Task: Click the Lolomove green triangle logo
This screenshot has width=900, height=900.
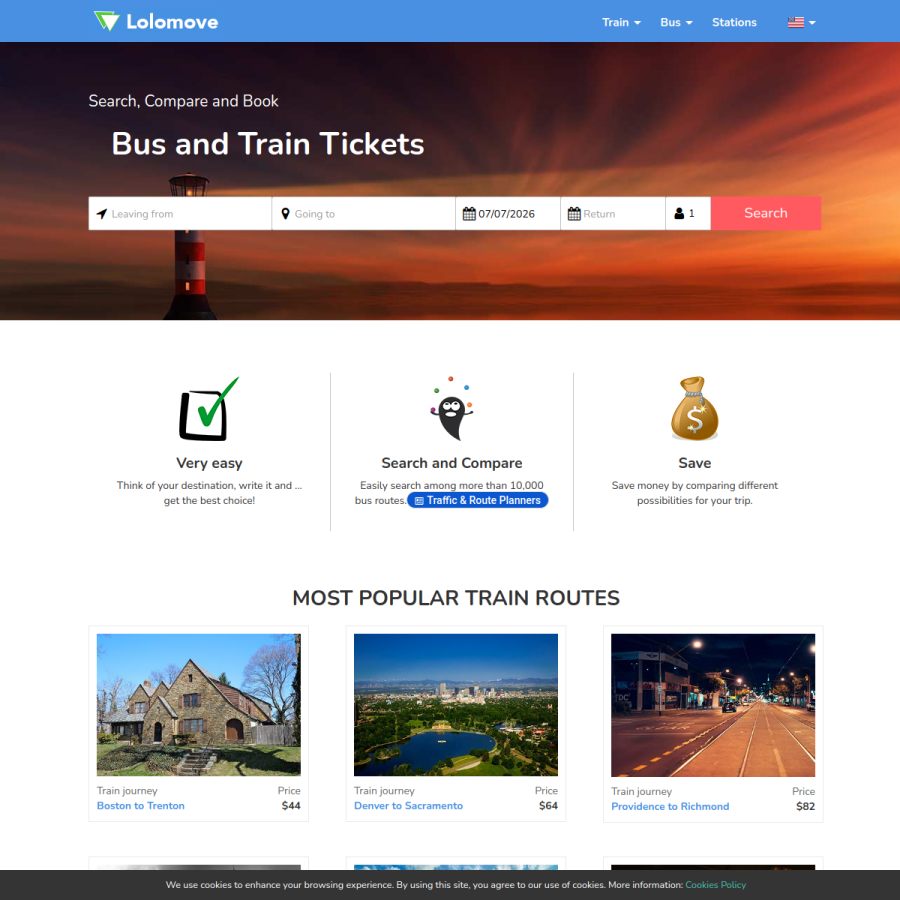Action: click(107, 21)
